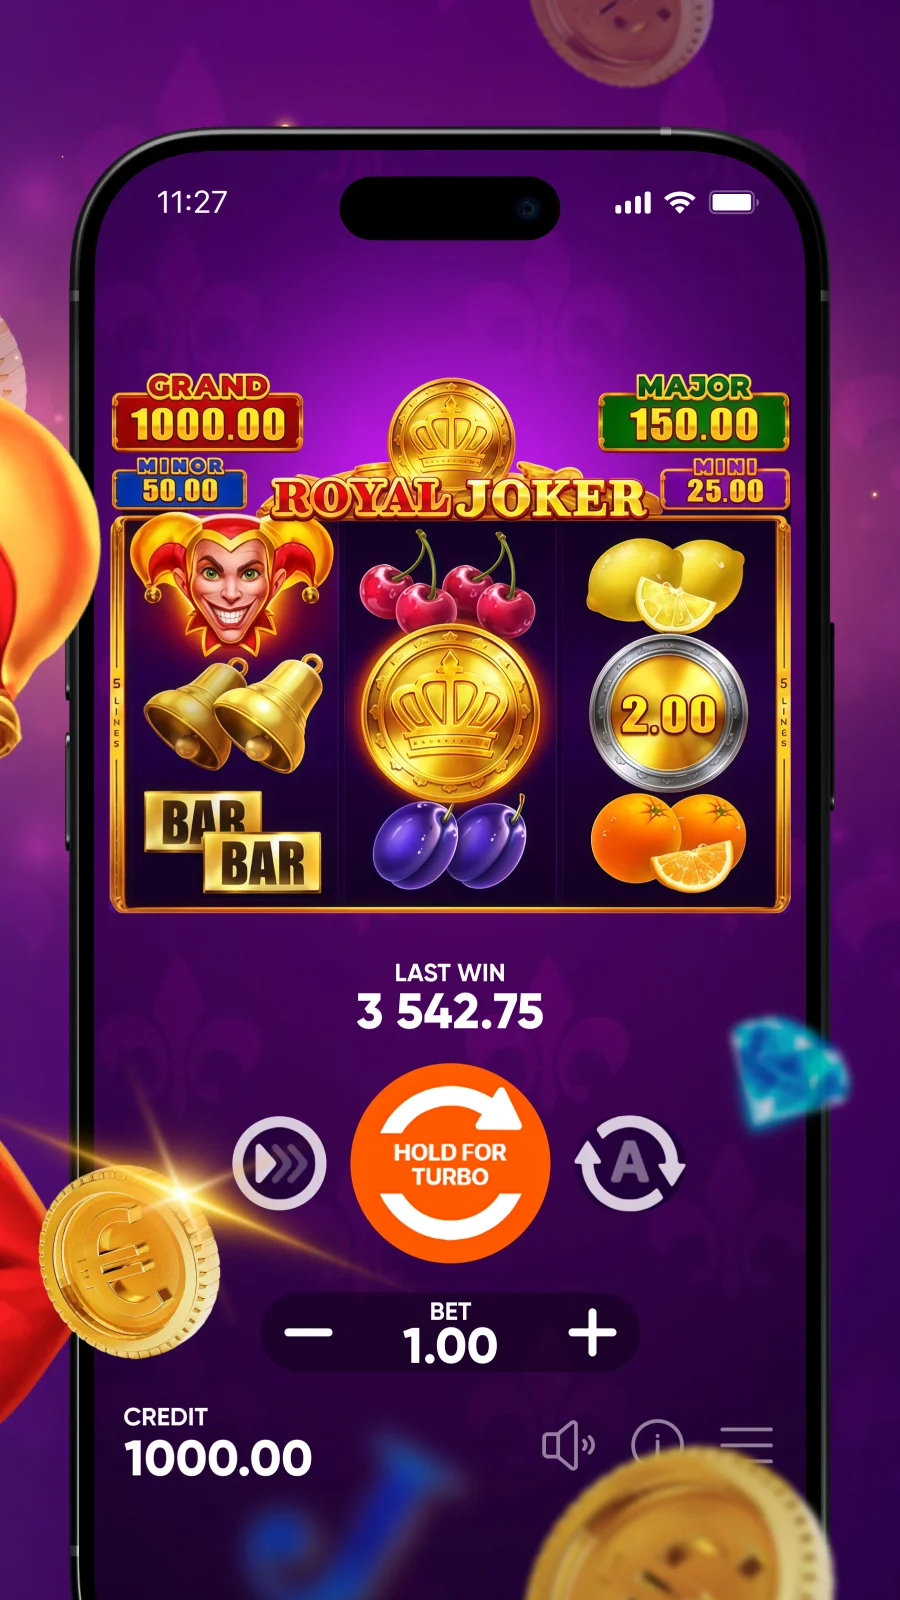Open the game info icon
Screen dimensions: 900x1600
[657, 1445]
